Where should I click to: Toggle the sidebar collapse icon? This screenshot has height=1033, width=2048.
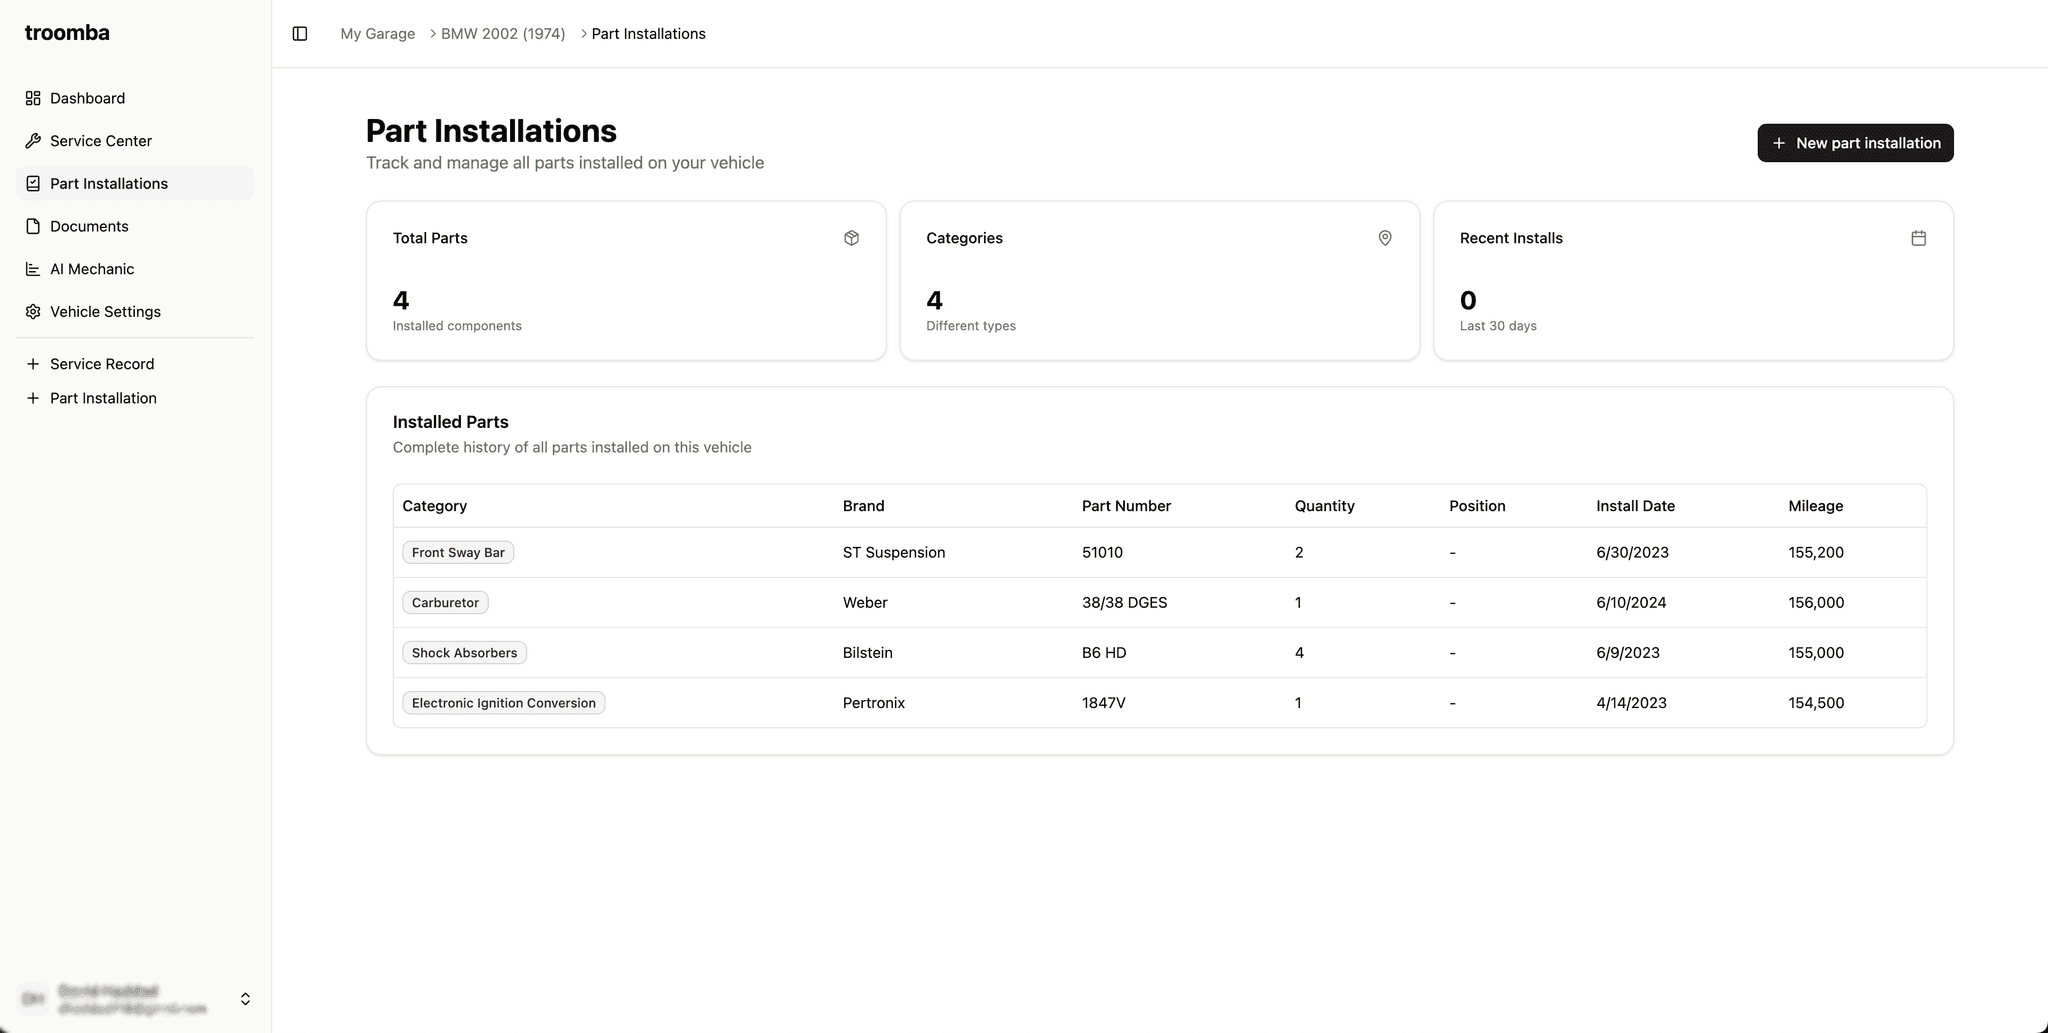[x=300, y=34]
